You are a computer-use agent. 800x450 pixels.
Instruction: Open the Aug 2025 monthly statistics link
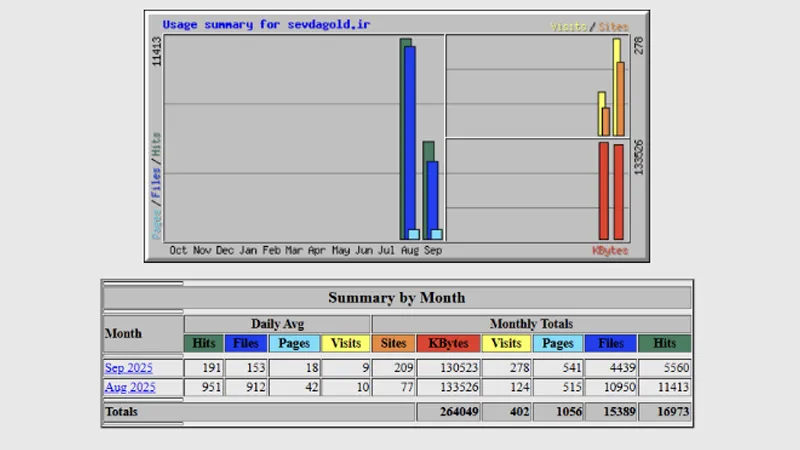129,387
